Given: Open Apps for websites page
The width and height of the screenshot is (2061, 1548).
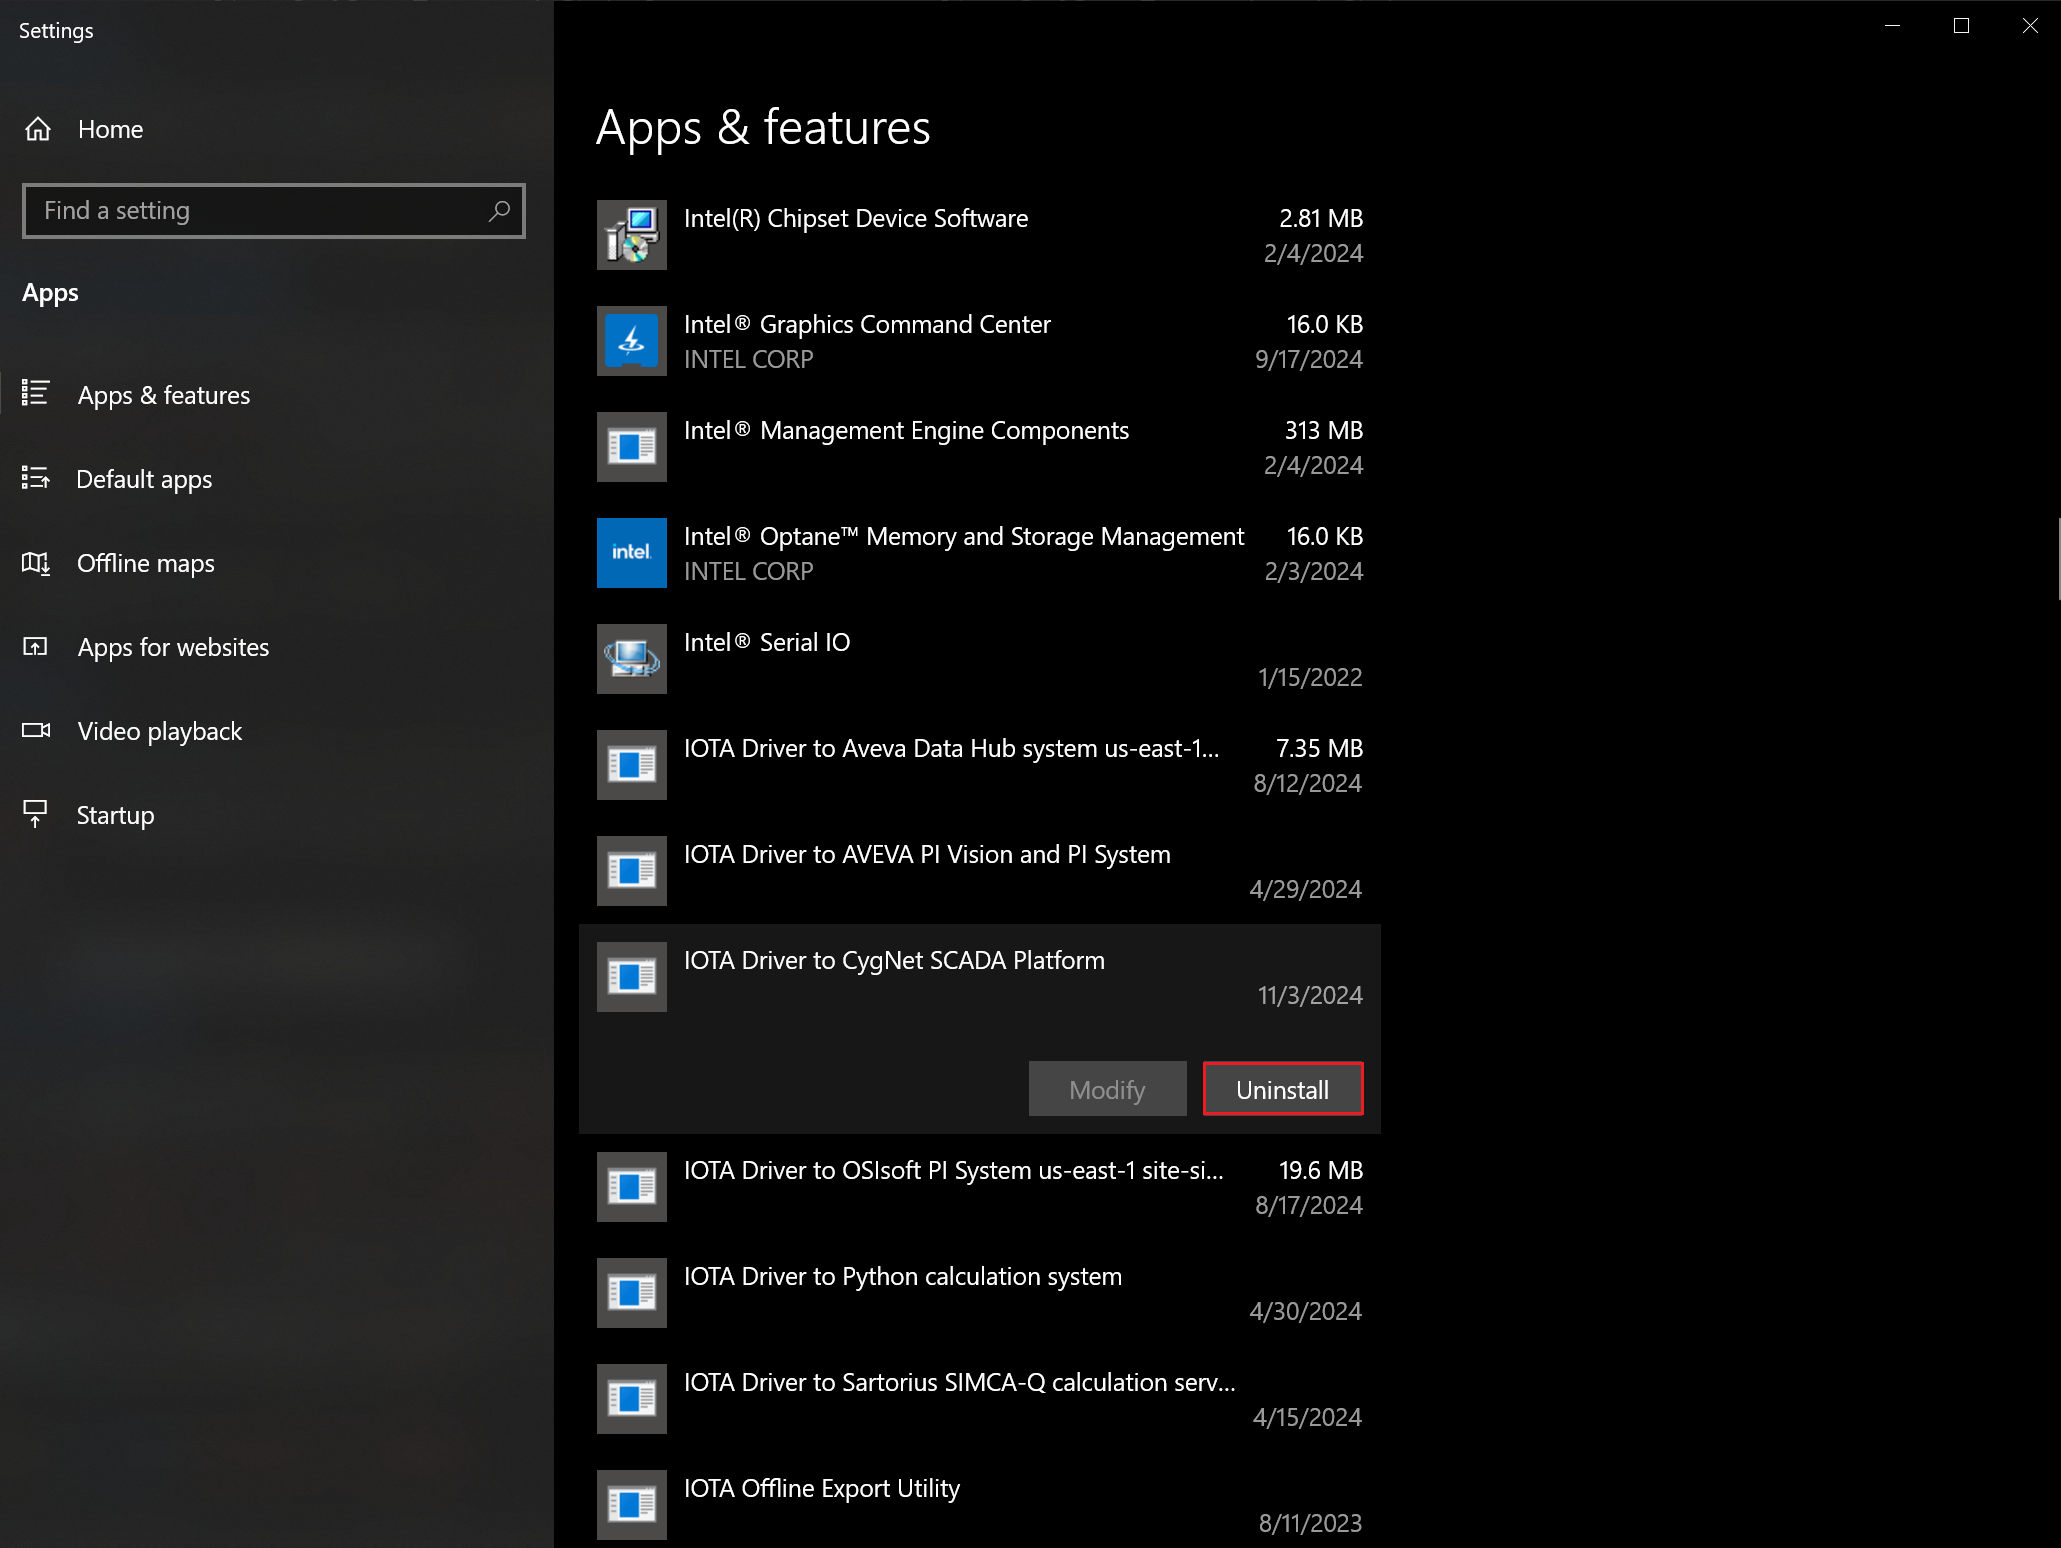Looking at the screenshot, I should (x=277, y=647).
